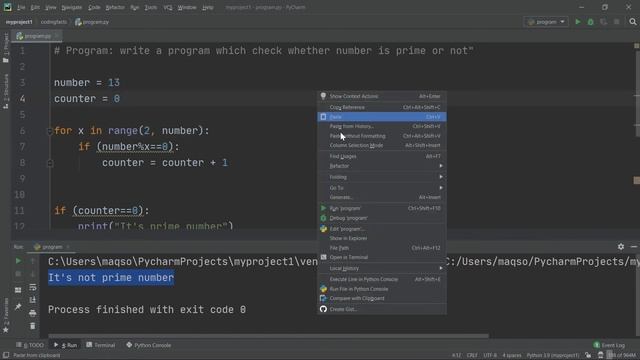Open Structure tool window sidebar button

tap(6, 91)
